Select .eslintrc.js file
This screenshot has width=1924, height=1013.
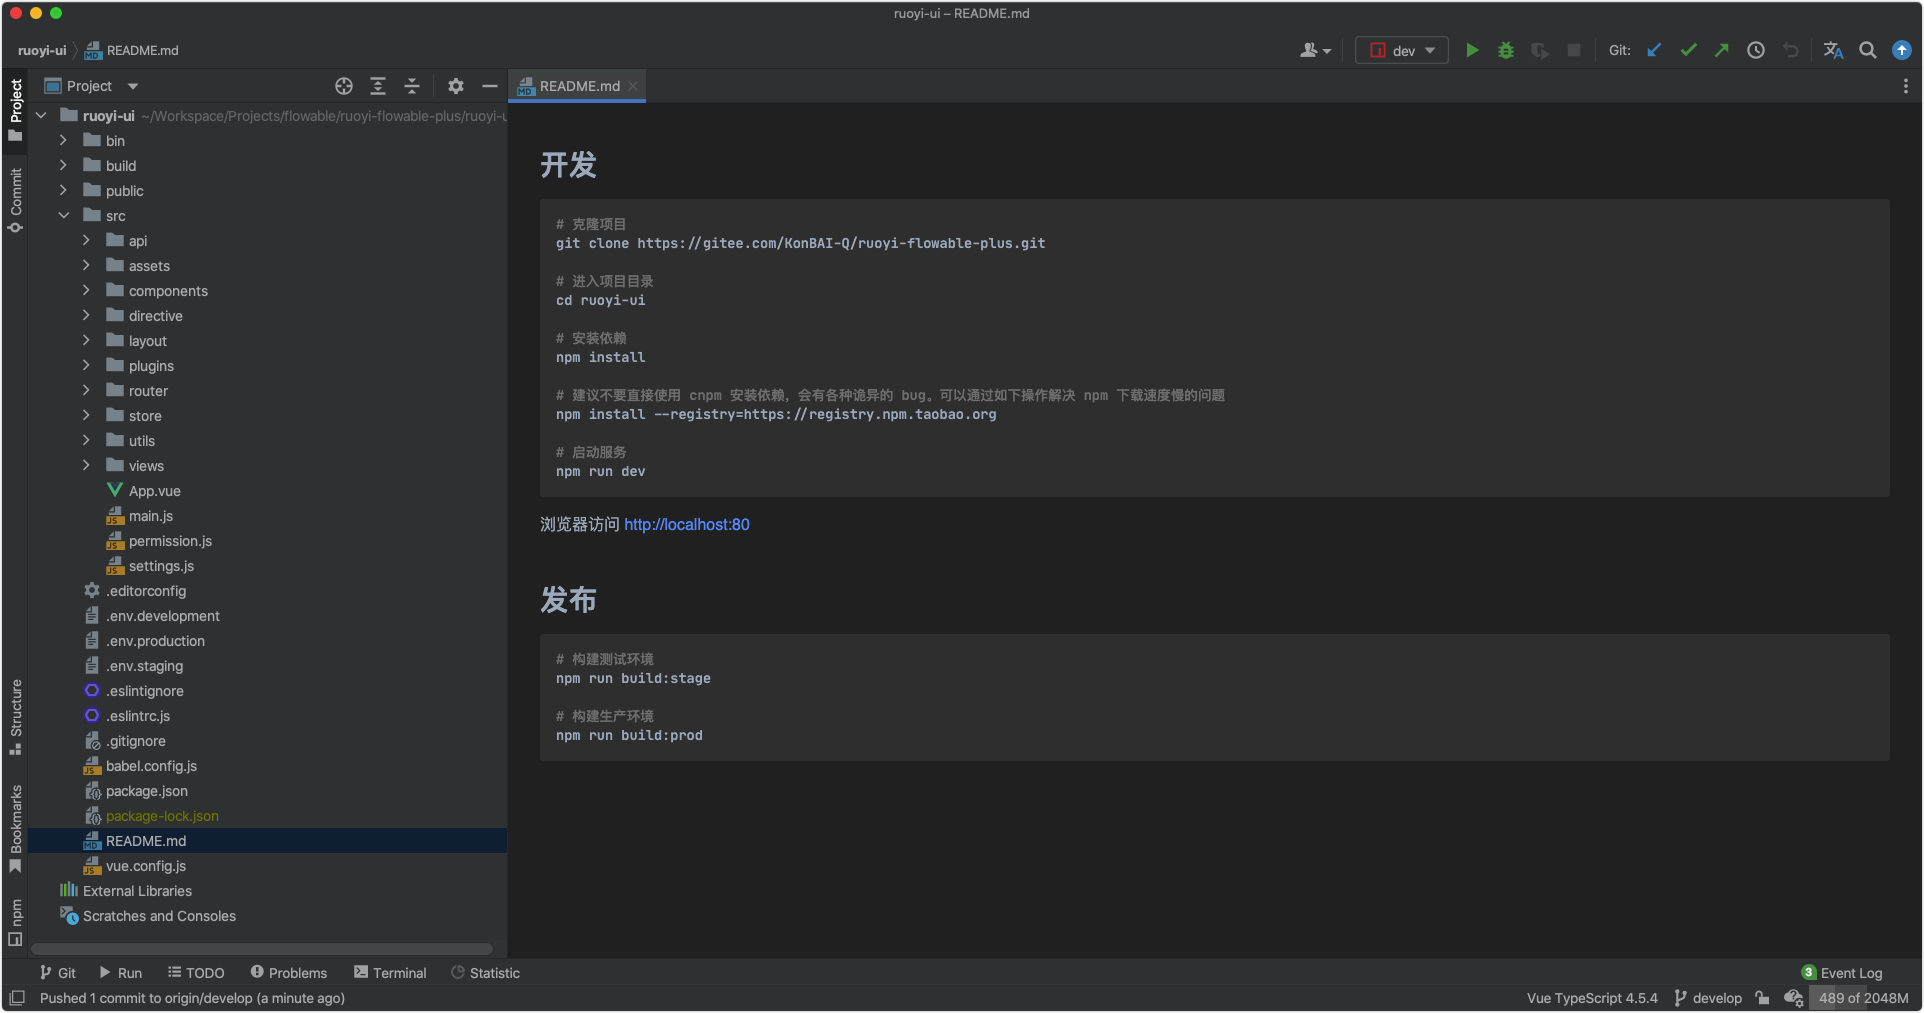tap(137, 716)
